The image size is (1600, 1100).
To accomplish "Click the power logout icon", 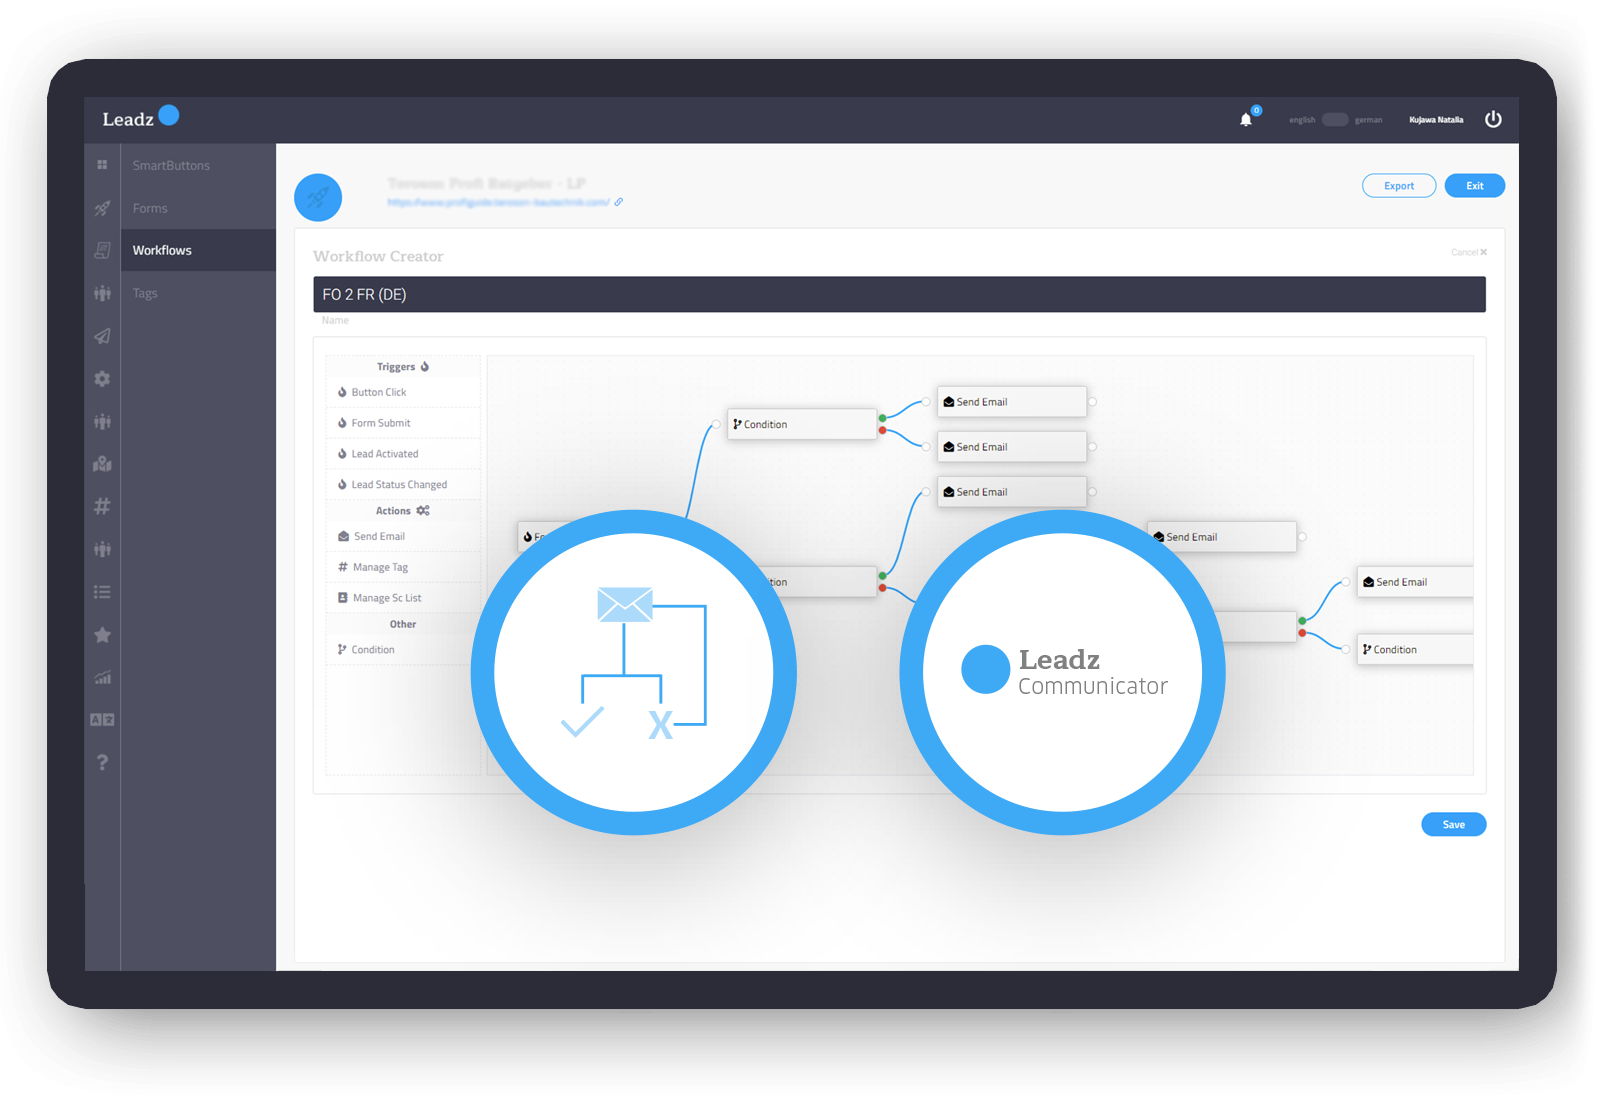I will [x=1493, y=119].
